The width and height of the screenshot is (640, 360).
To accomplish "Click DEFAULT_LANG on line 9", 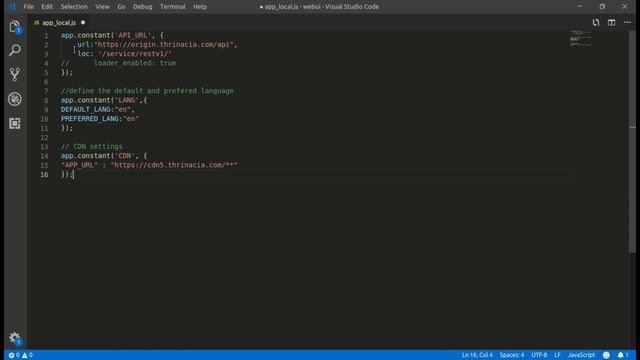I will (x=86, y=109).
